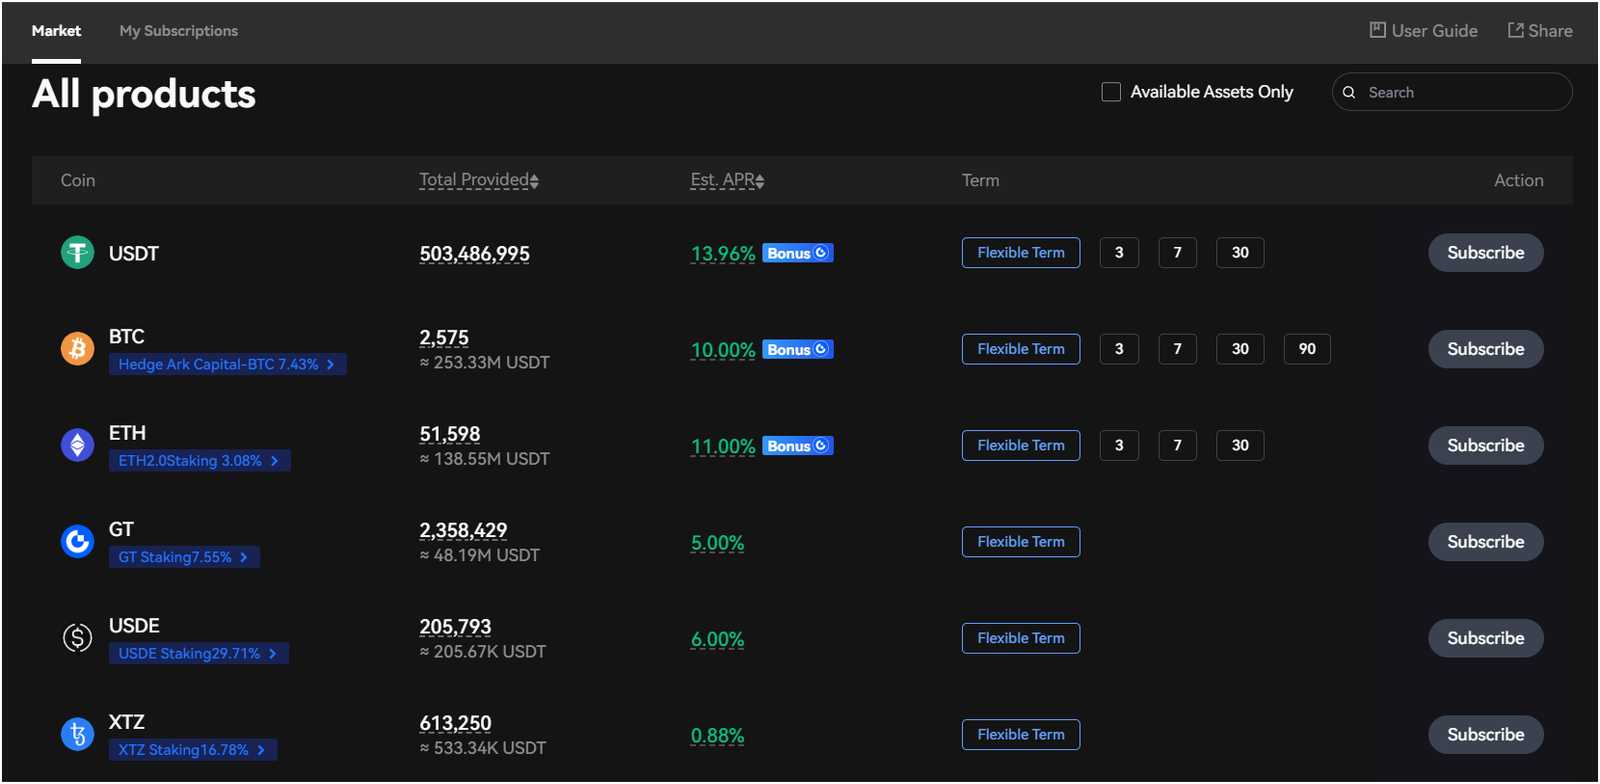Image resolution: width=1600 pixels, height=784 pixels.
Task: Click the USDT Bonus badge
Action: click(798, 253)
